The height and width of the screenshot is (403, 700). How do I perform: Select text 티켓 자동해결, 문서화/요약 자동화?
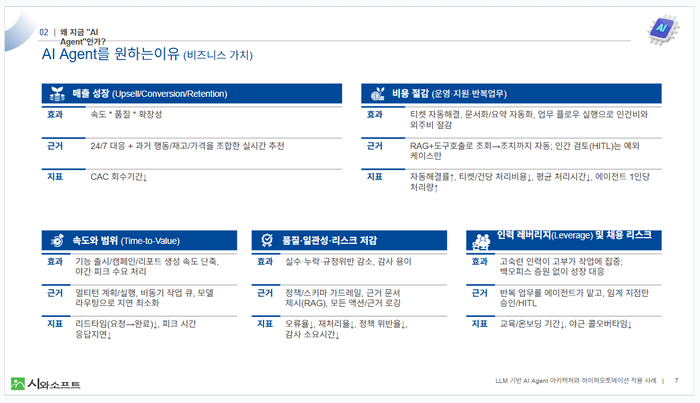click(472, 115)
